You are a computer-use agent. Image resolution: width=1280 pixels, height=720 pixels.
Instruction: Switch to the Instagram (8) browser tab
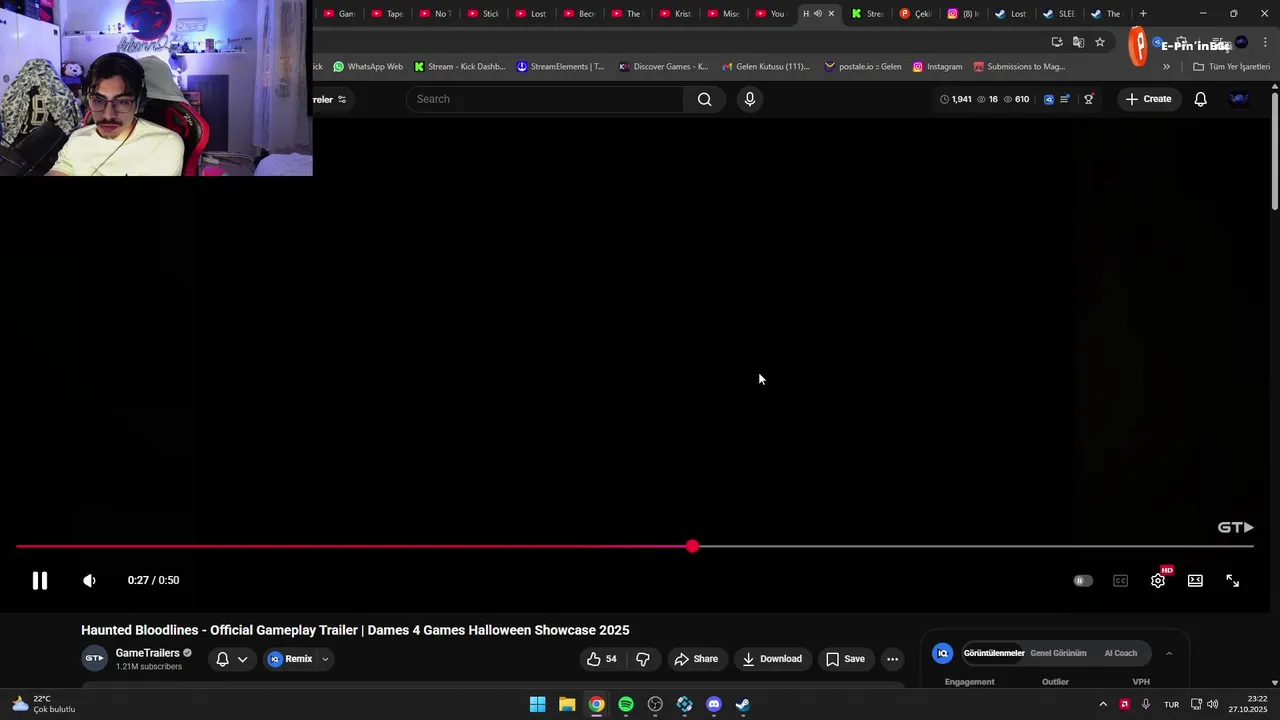click(964, 14)
